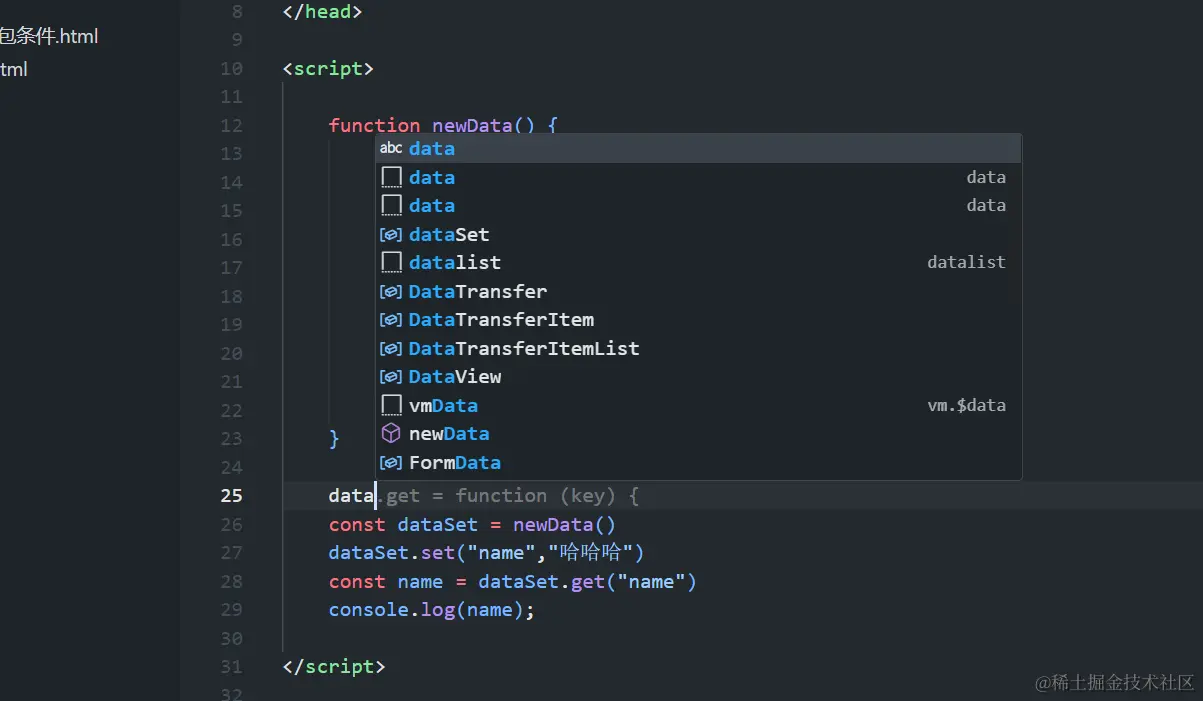
Task: Click the closing </script> tag
Action: pos(334,666)
